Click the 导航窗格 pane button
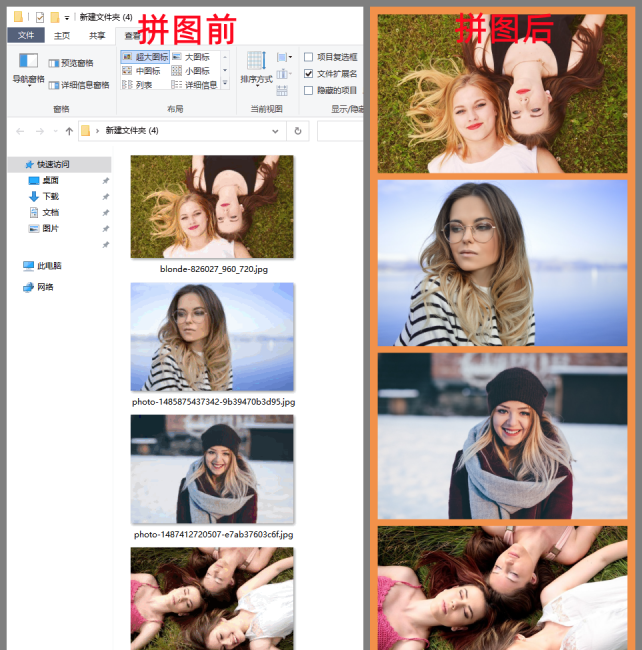 tap(29, 69)
